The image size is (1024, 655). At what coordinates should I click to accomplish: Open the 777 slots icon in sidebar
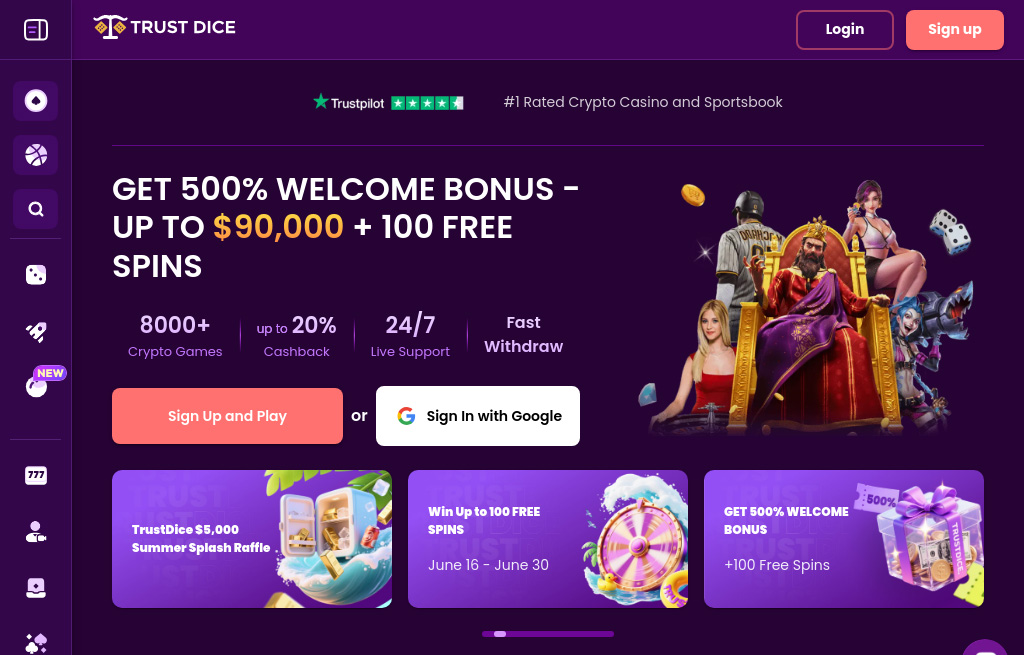click(36, 475)
